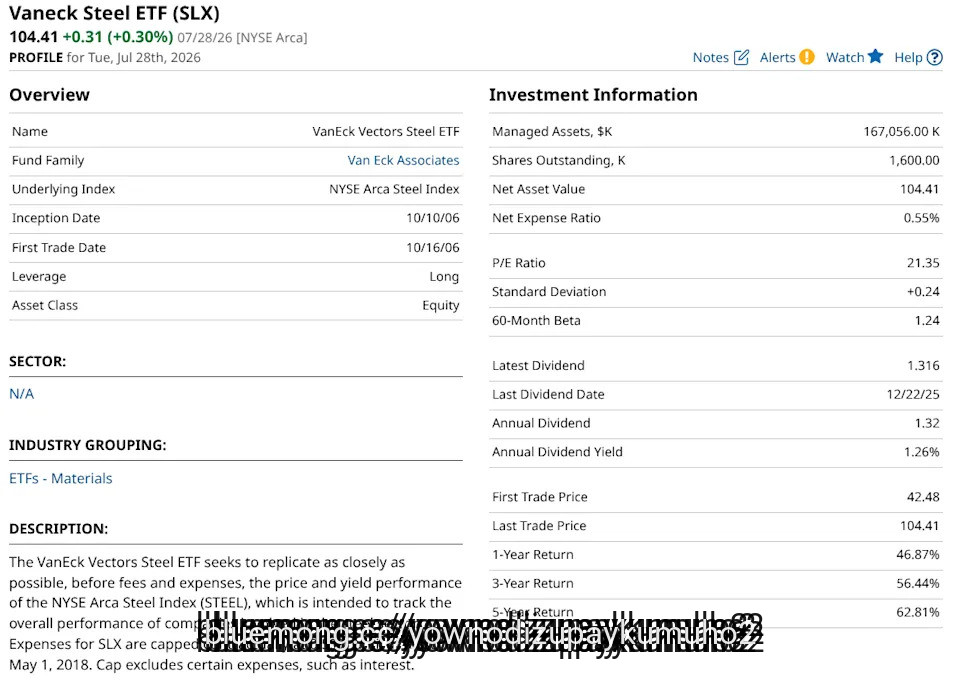Click the Notes text link
The width and height of the screenshot is (960, 685).
(710, 58)
